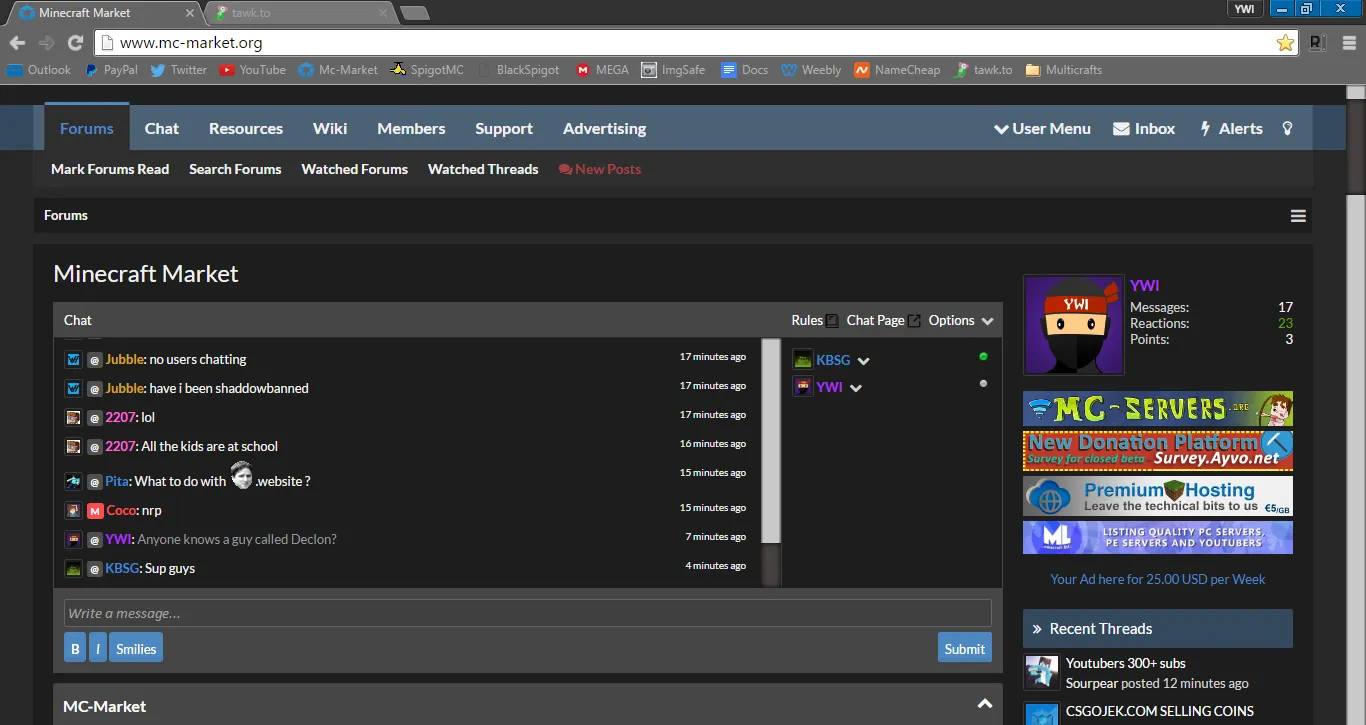This screenshot has width=1366, height=725.
Task: Open the Chat navigation tab
Action: tap(162, 128)
